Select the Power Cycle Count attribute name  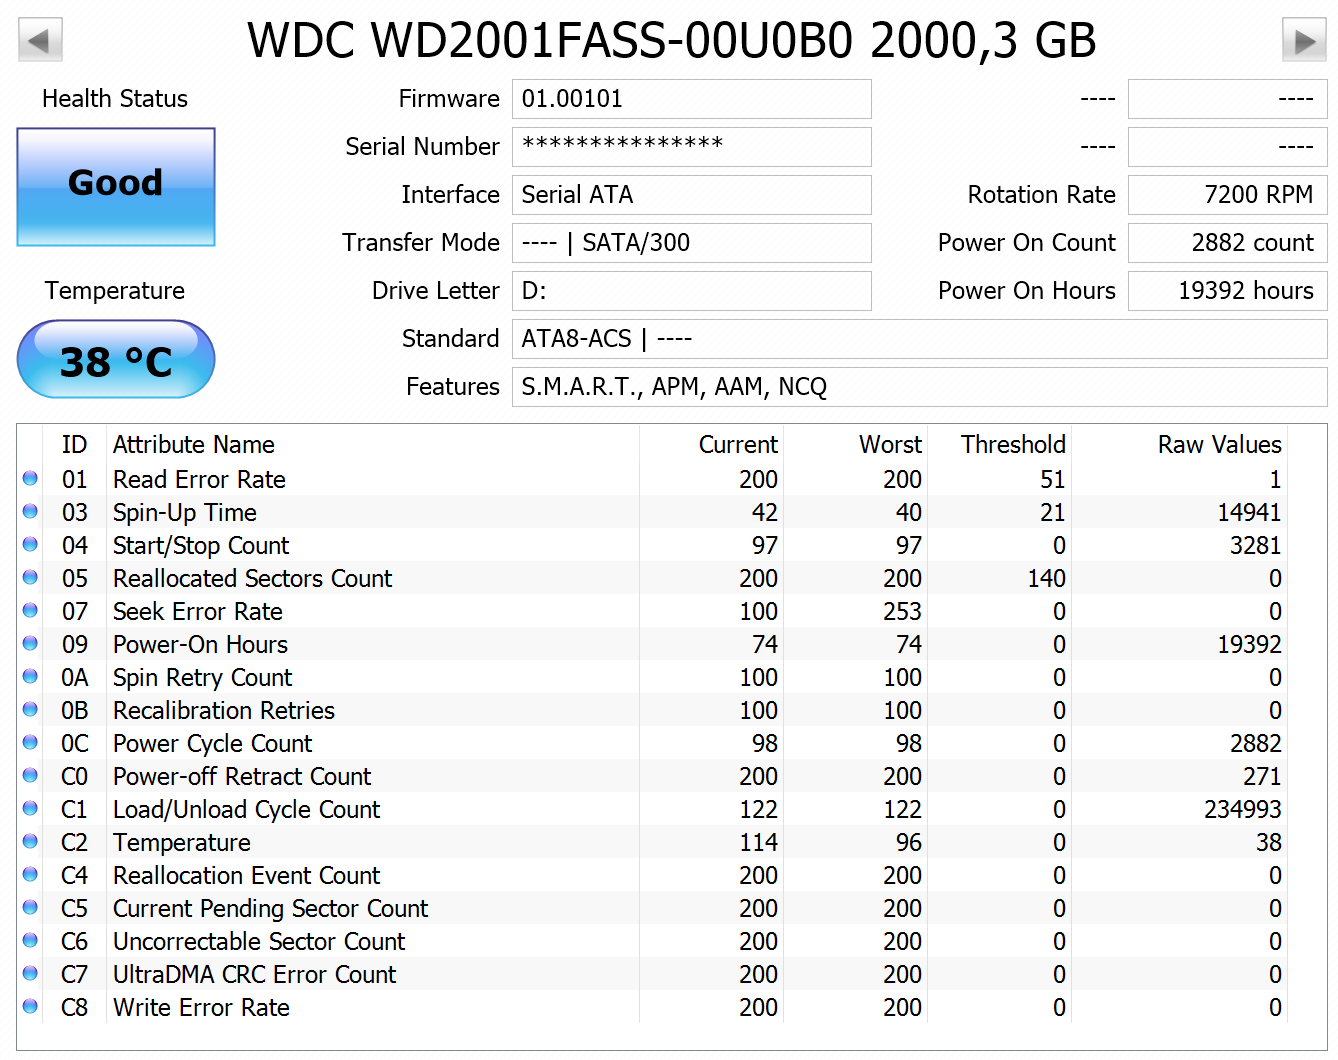point(212,744)
